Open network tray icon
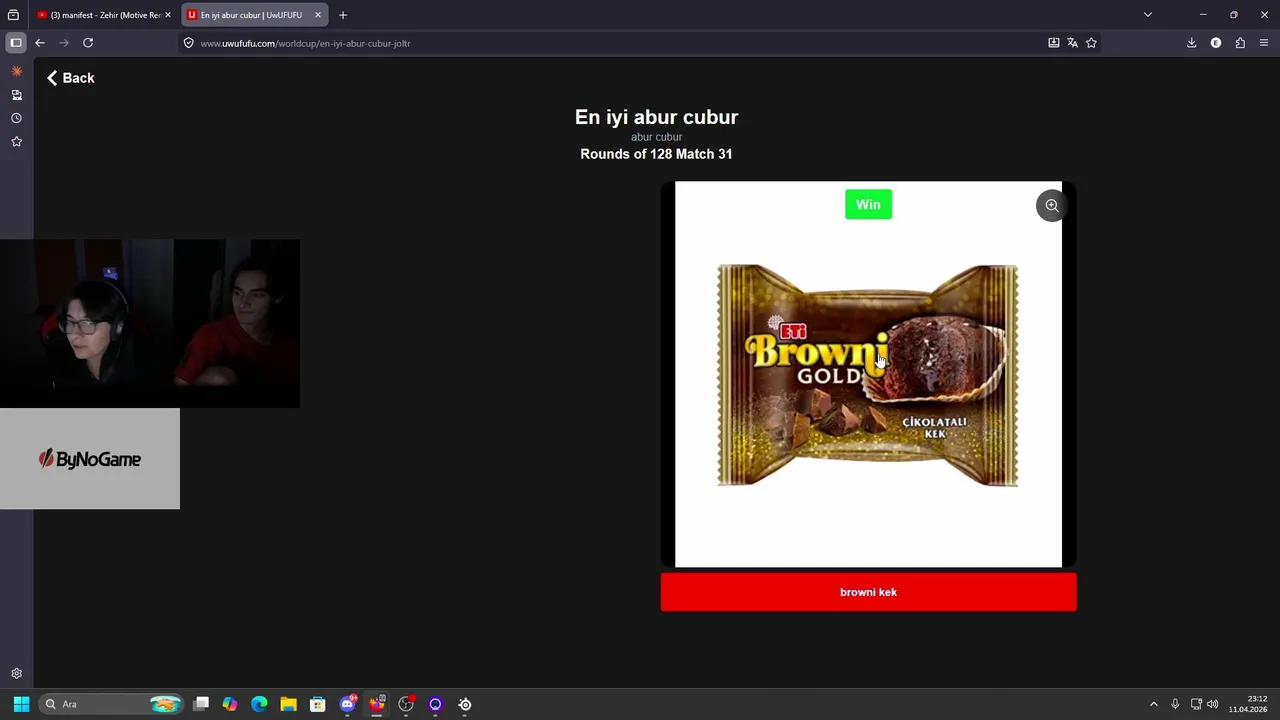The image size is (1280, 720). pyautogui.click(x=1196, y=704)
